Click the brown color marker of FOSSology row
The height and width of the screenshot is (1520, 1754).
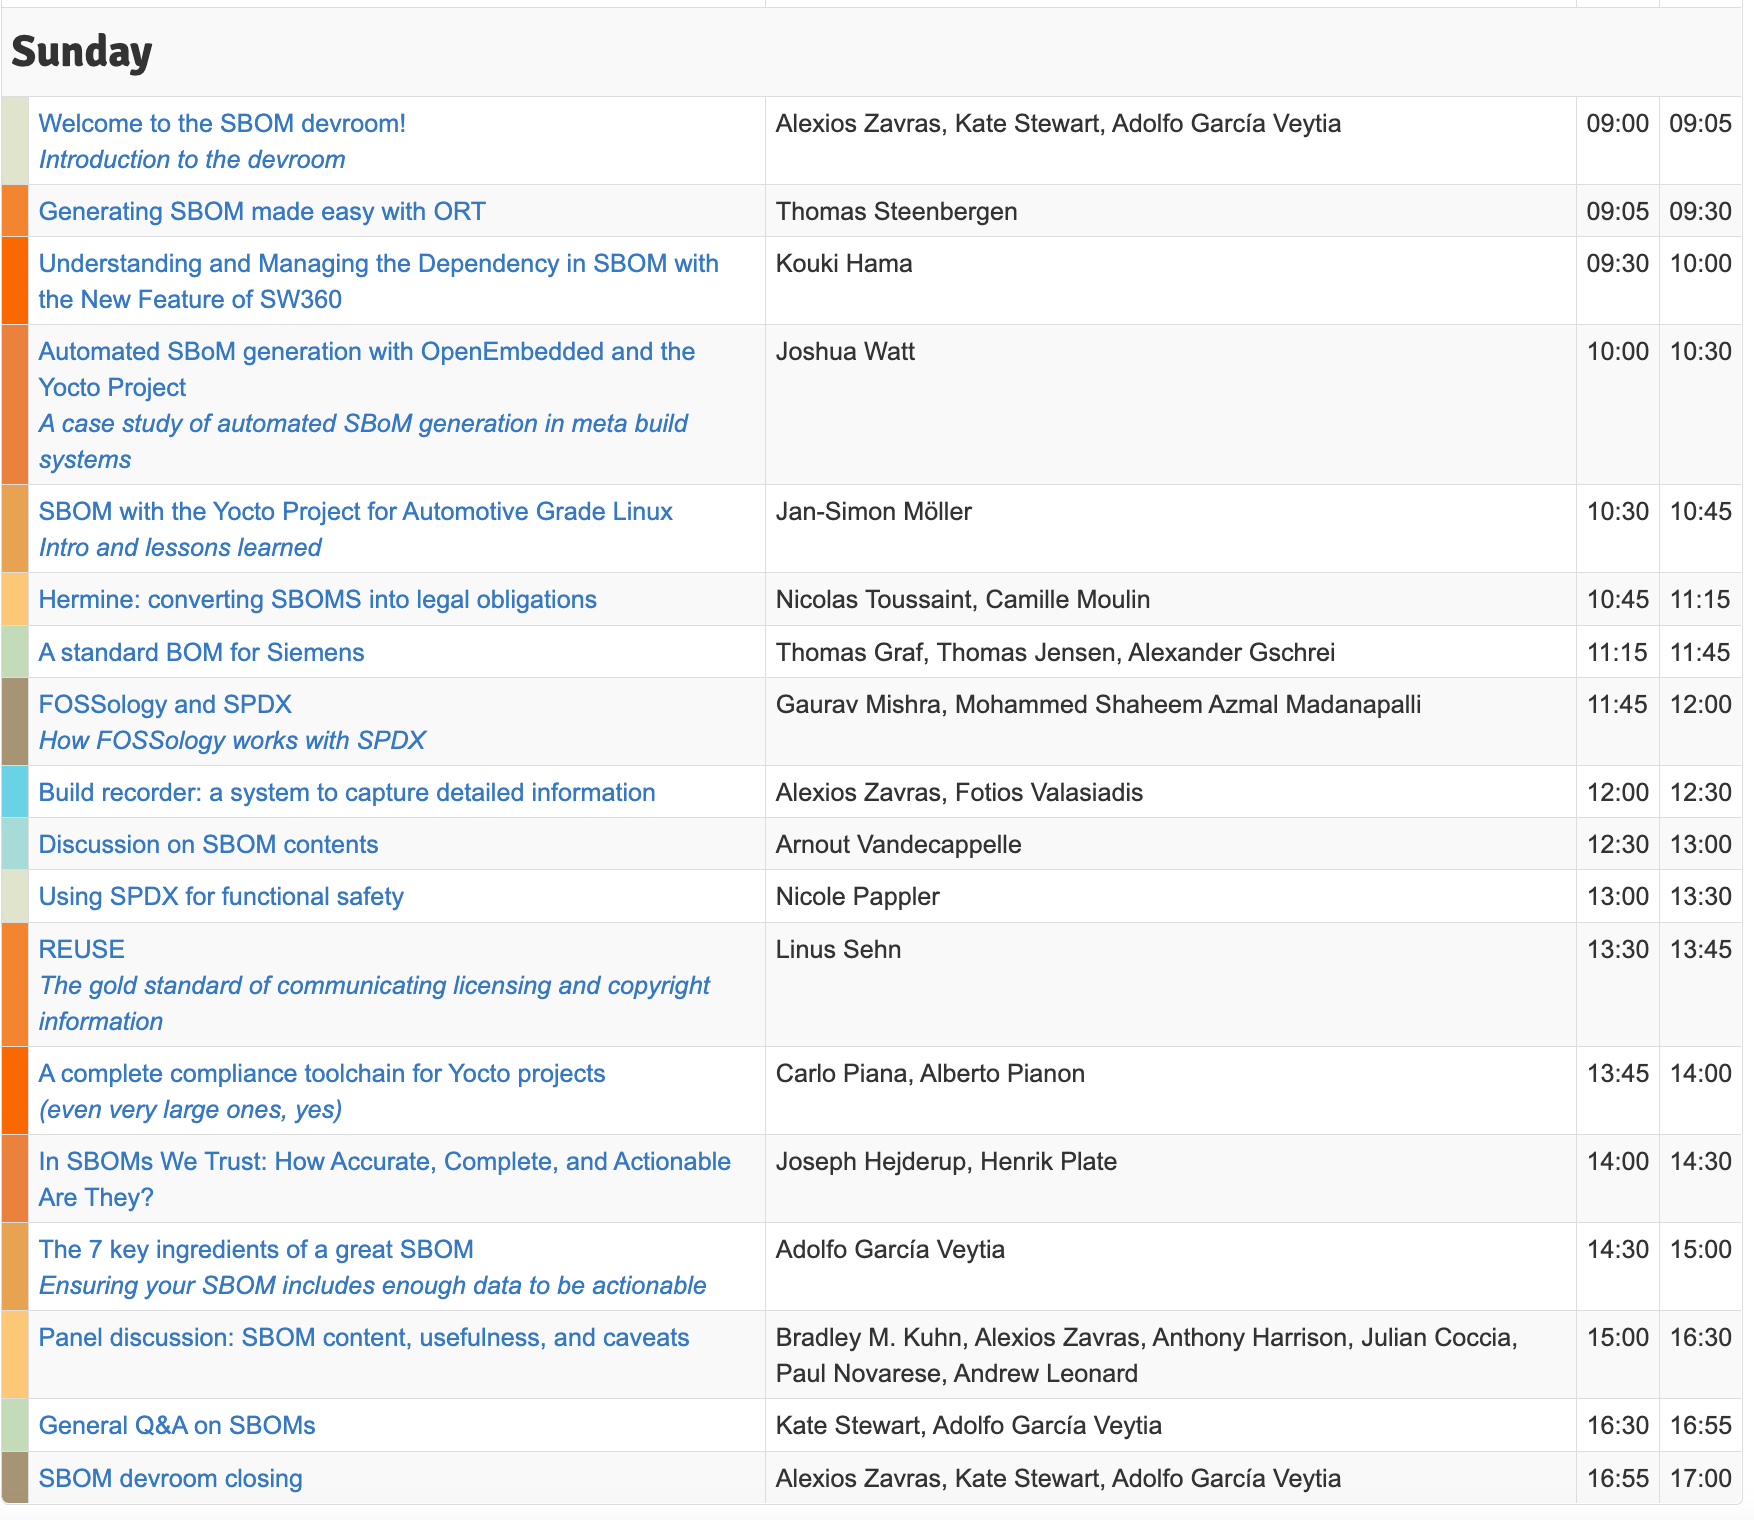15,721
